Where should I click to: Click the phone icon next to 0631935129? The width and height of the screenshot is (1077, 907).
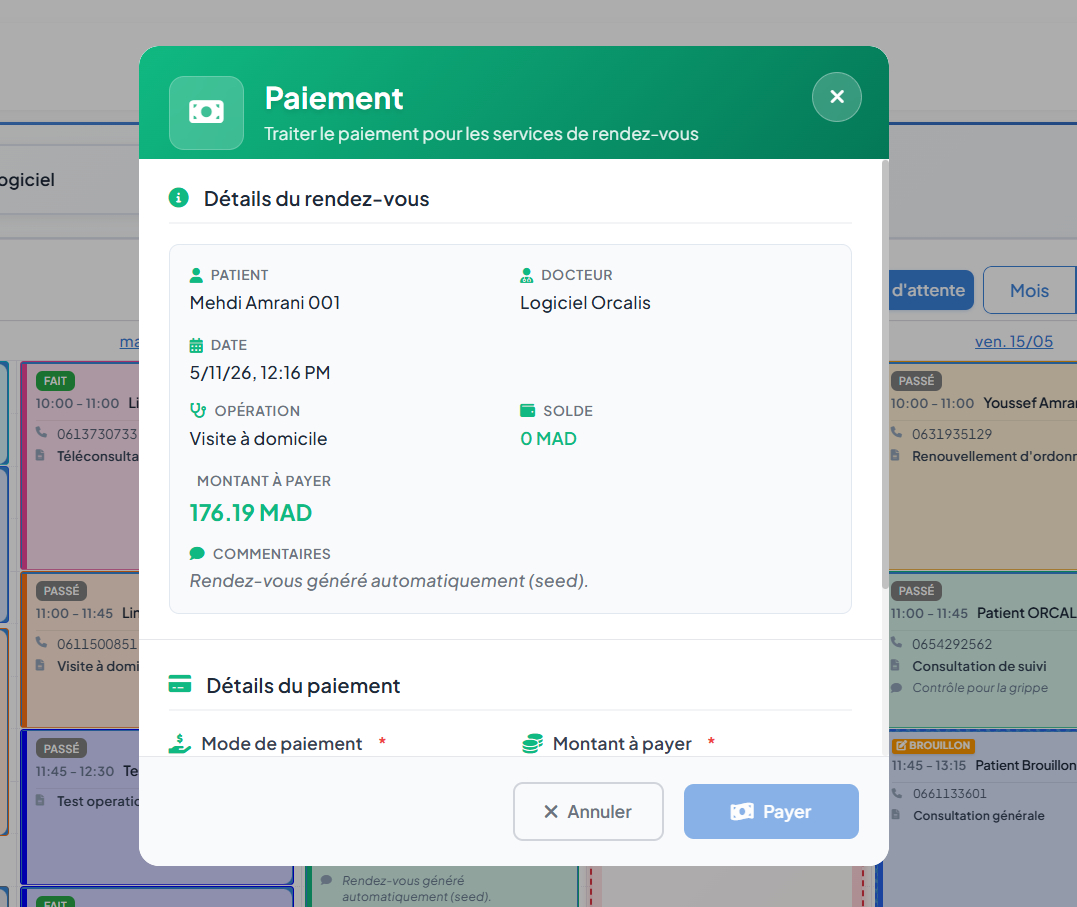(896, 432)
